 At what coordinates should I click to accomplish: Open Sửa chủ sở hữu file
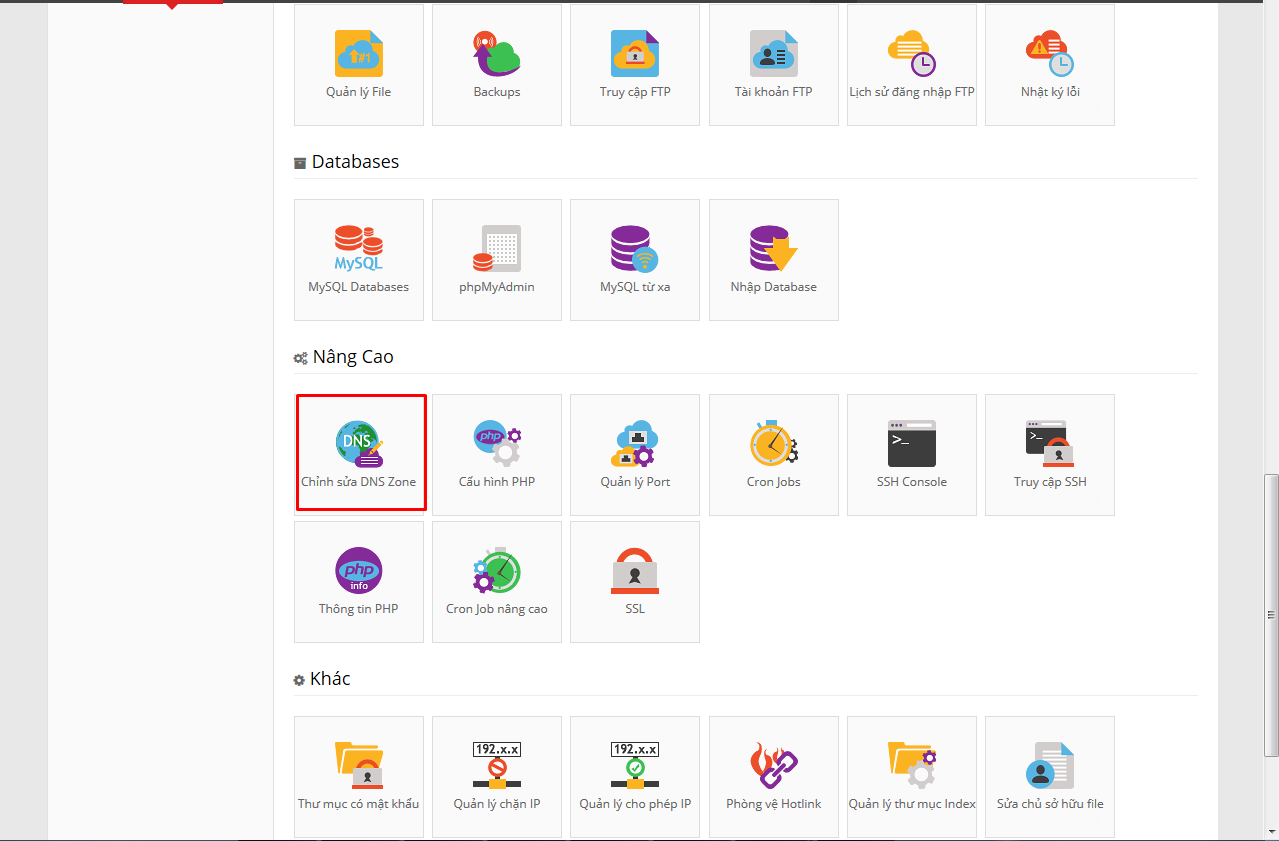[x=1050, y=777]
